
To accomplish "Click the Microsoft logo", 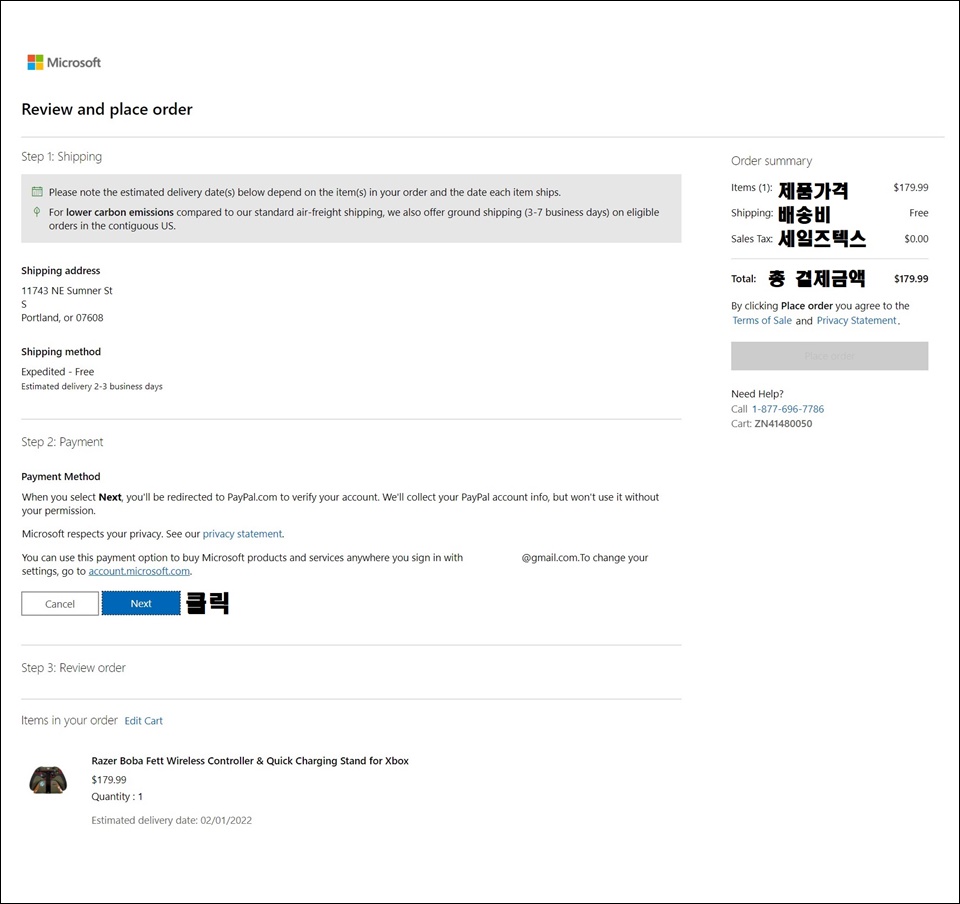I will coord(64,62).
